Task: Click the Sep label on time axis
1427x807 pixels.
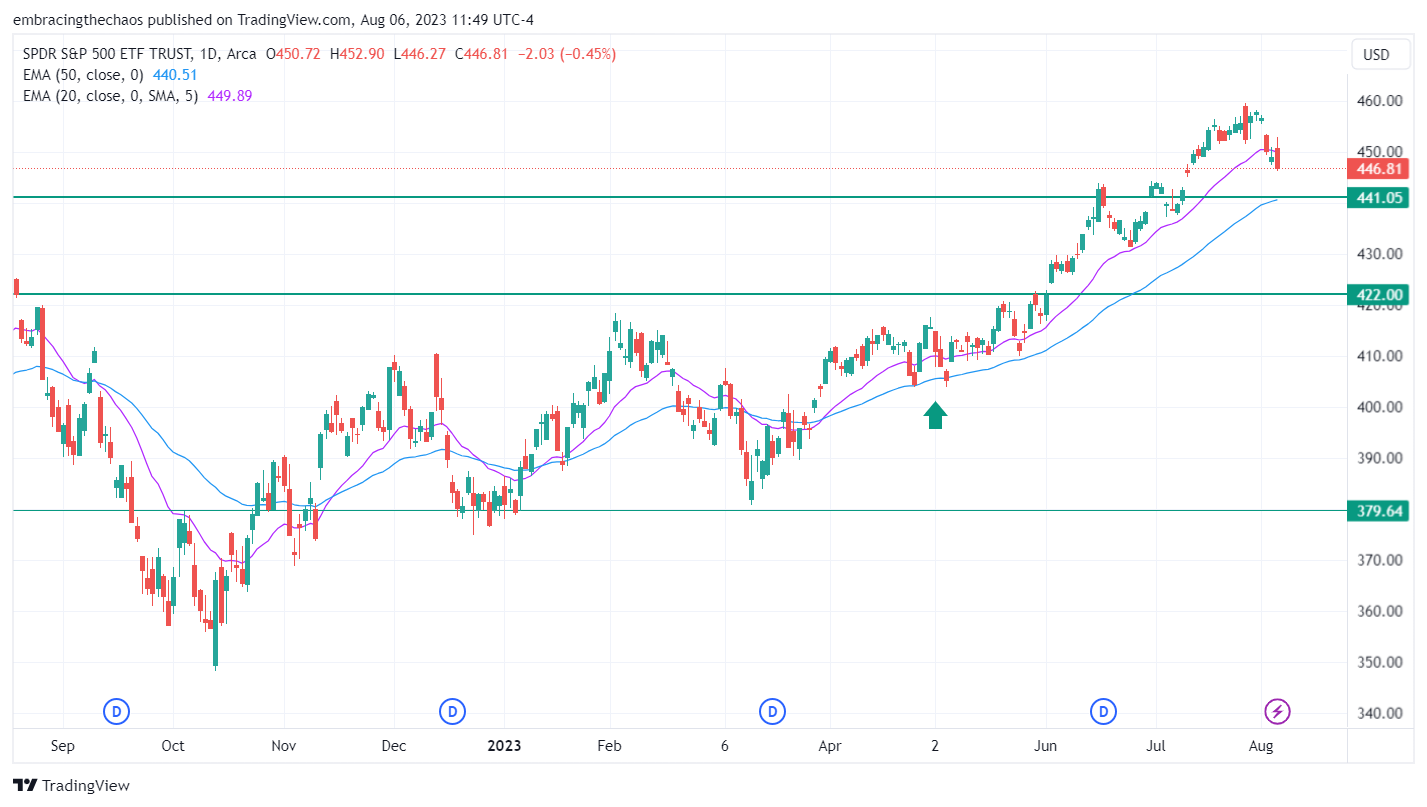Action: point(62,746)
